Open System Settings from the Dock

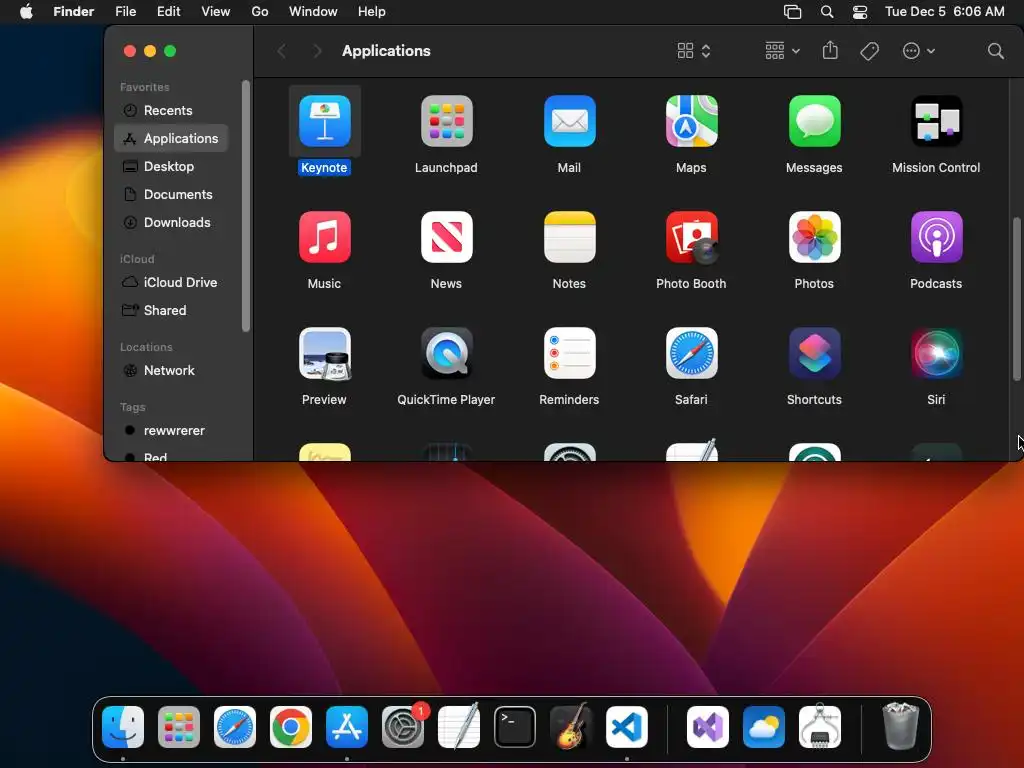pos(403,727)
